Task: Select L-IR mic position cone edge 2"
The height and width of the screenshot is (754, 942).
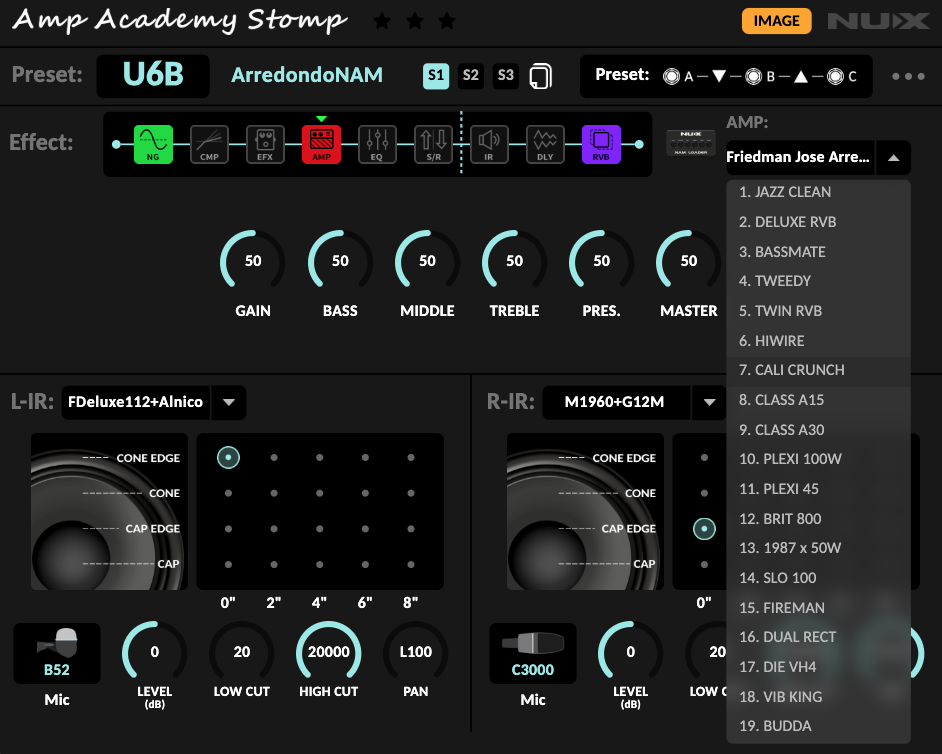Action: (274, 458)
